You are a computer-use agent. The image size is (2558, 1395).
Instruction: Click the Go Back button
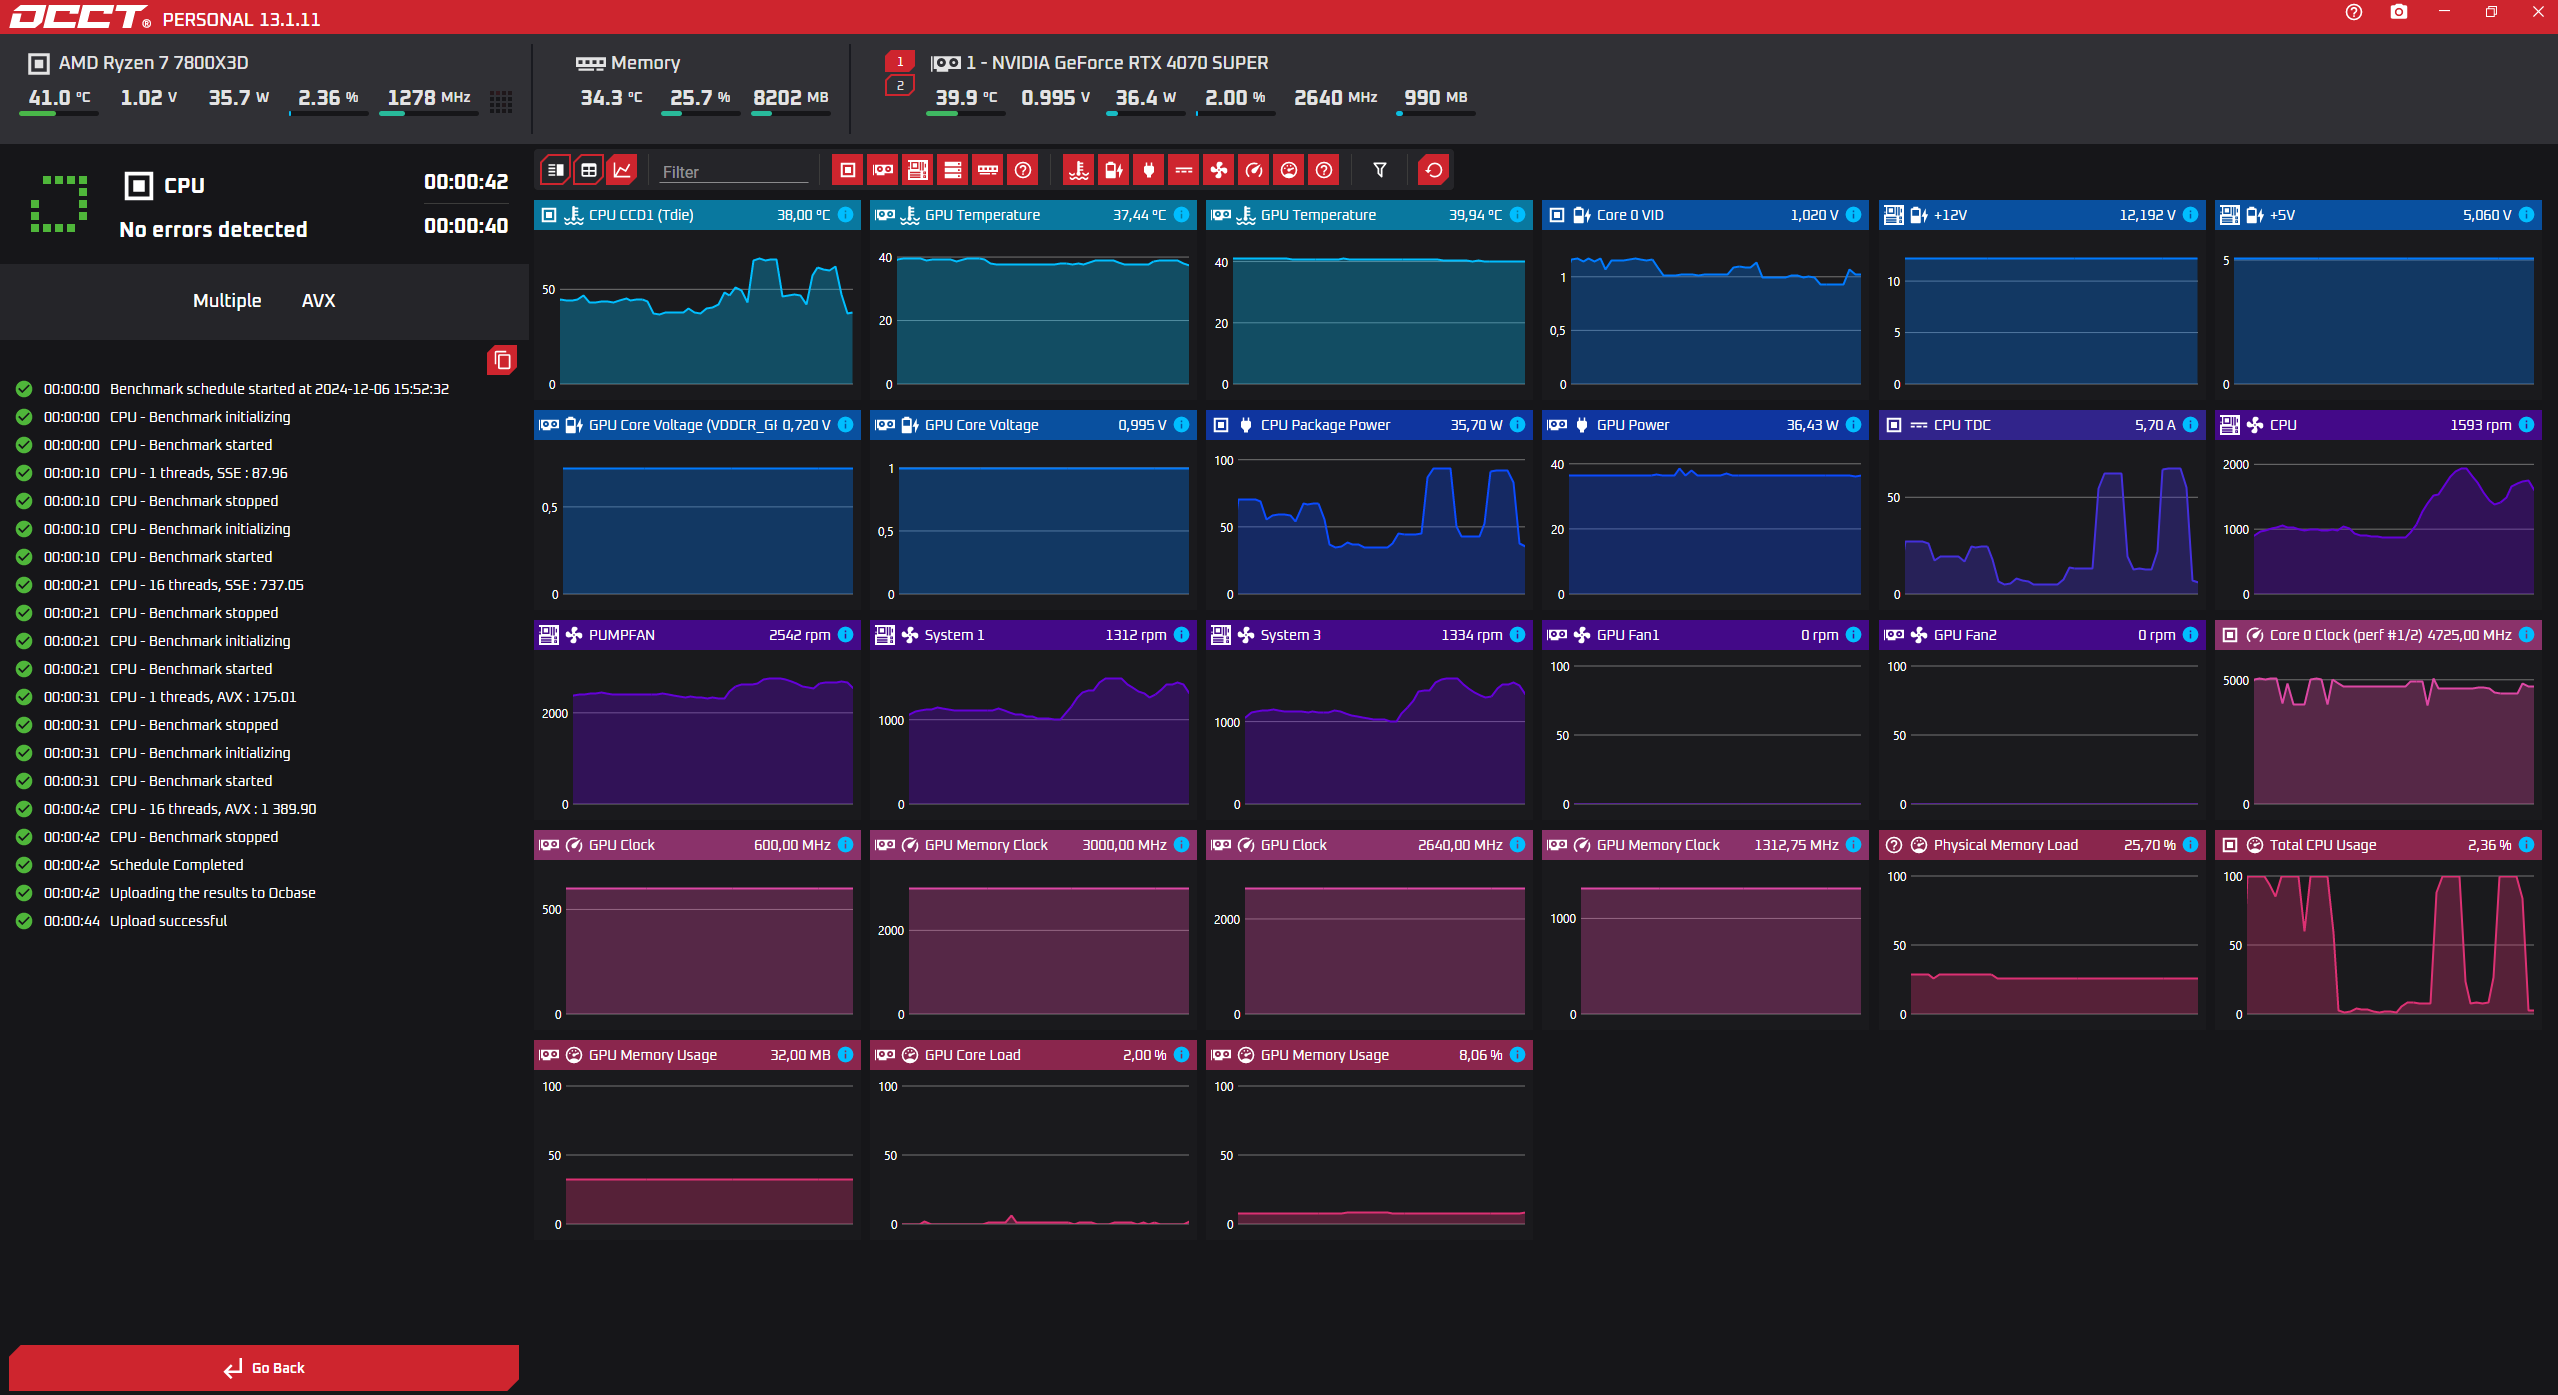click(264, 1367)
